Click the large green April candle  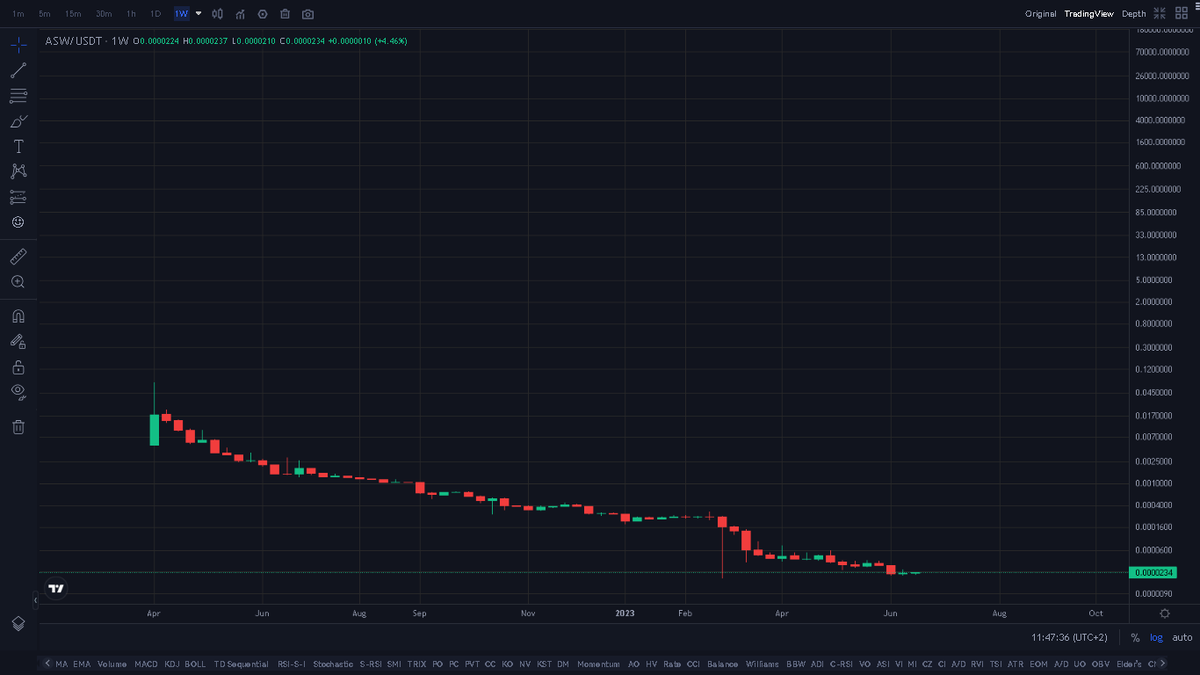[154, 428]
